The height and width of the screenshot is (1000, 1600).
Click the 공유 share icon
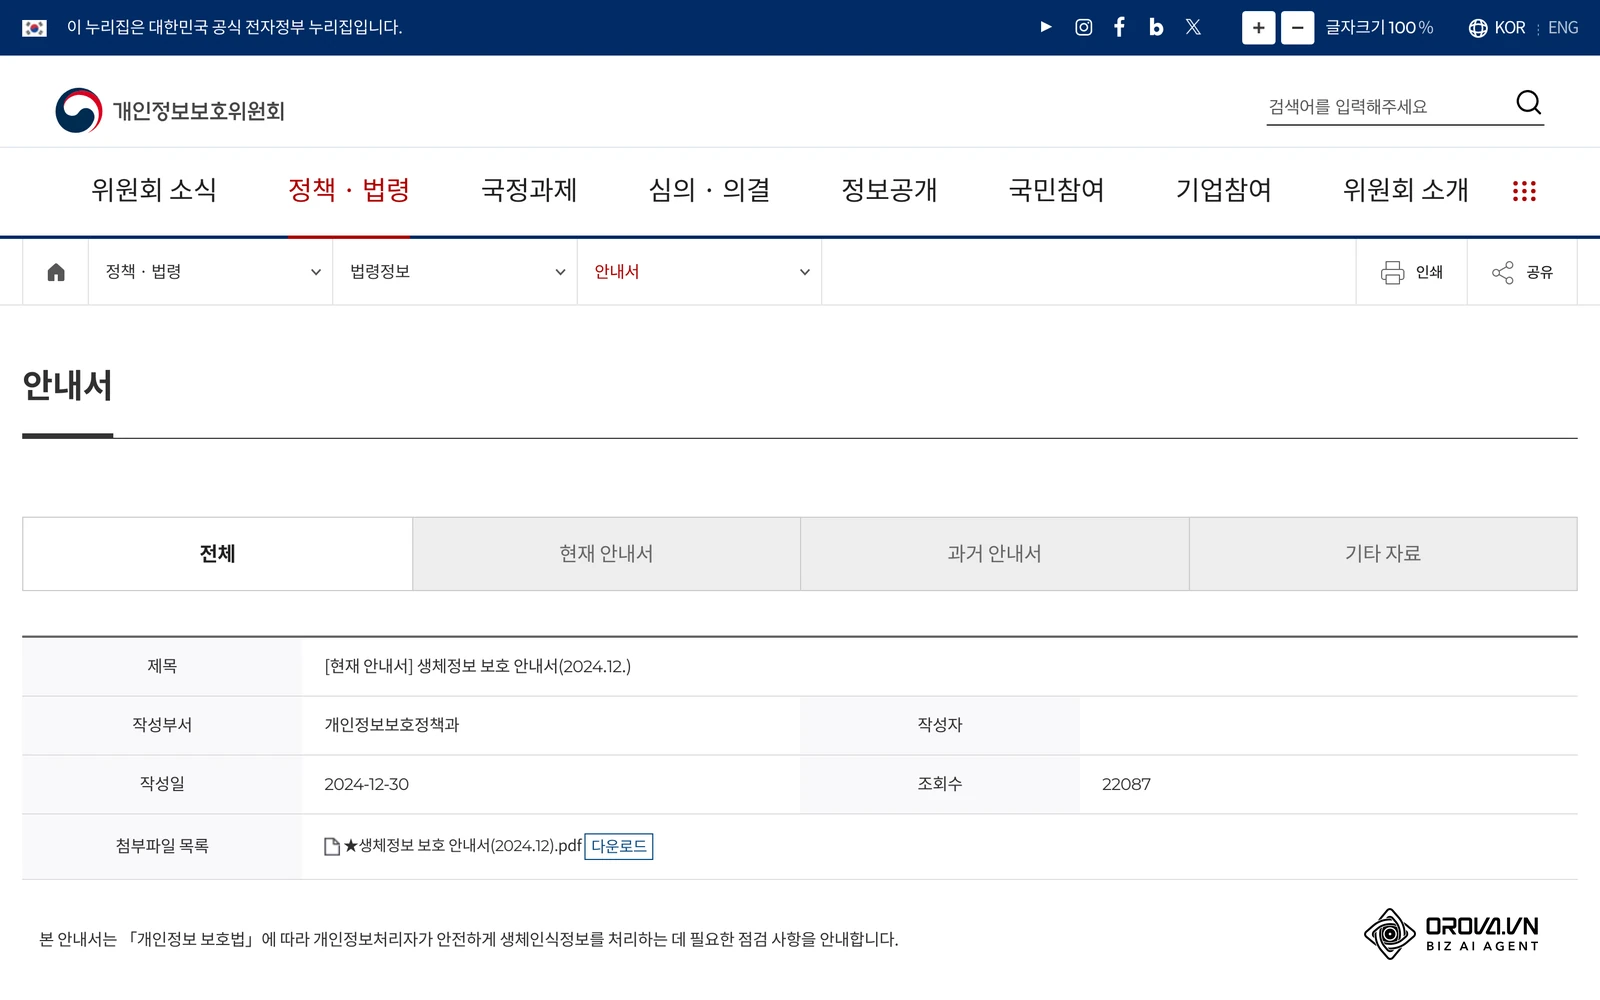tap(1502, 272)
